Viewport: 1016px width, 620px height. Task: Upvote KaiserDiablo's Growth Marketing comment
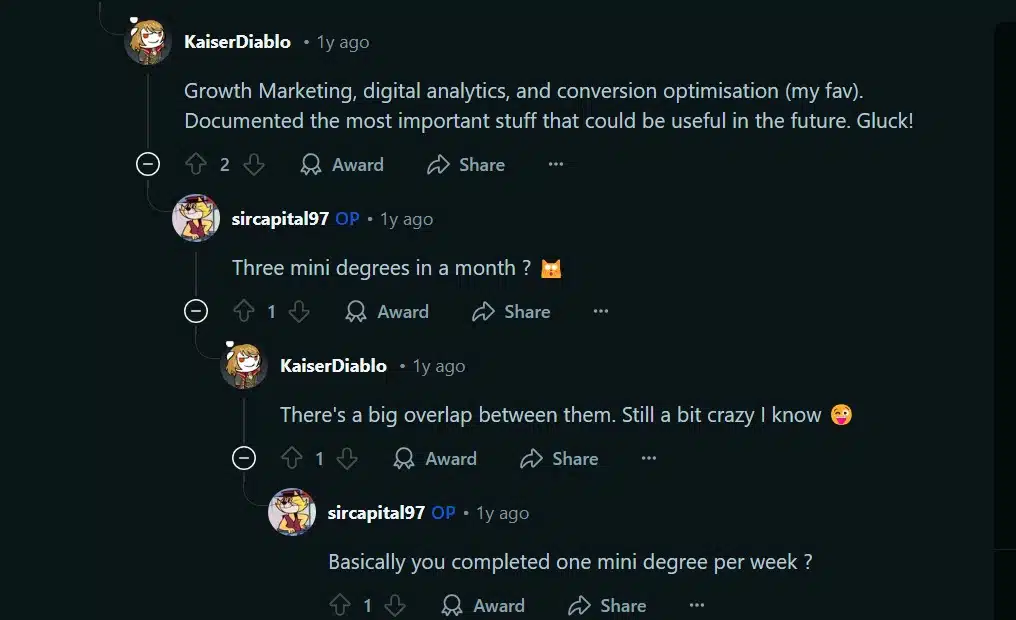[x=198, y=164]
